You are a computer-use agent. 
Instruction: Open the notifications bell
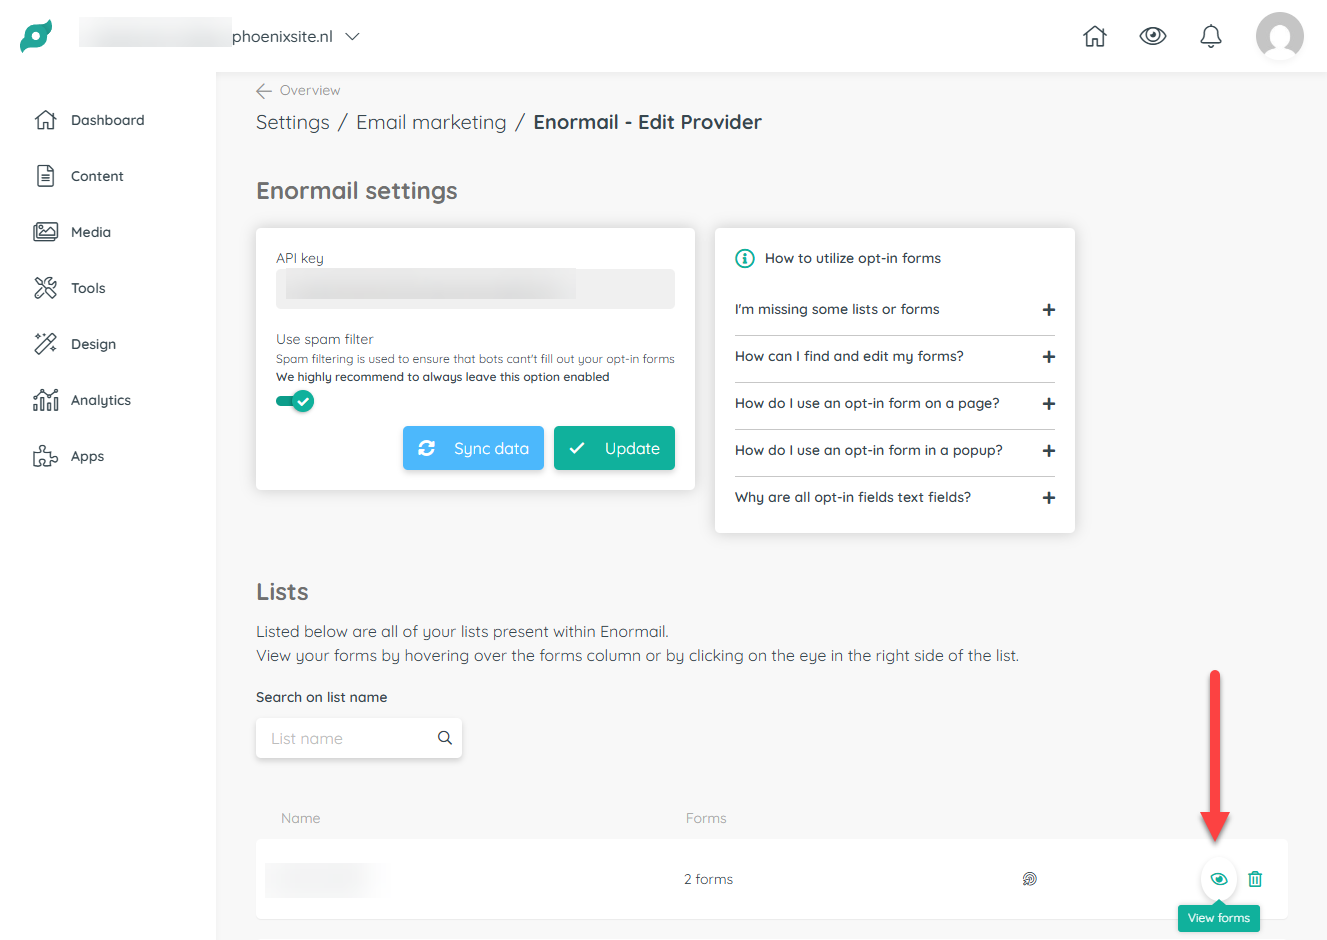(1211, 36)
